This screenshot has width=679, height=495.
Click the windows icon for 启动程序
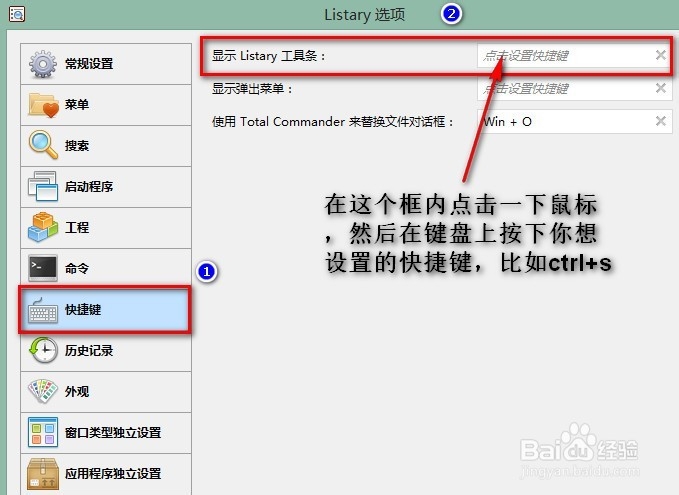43,186
